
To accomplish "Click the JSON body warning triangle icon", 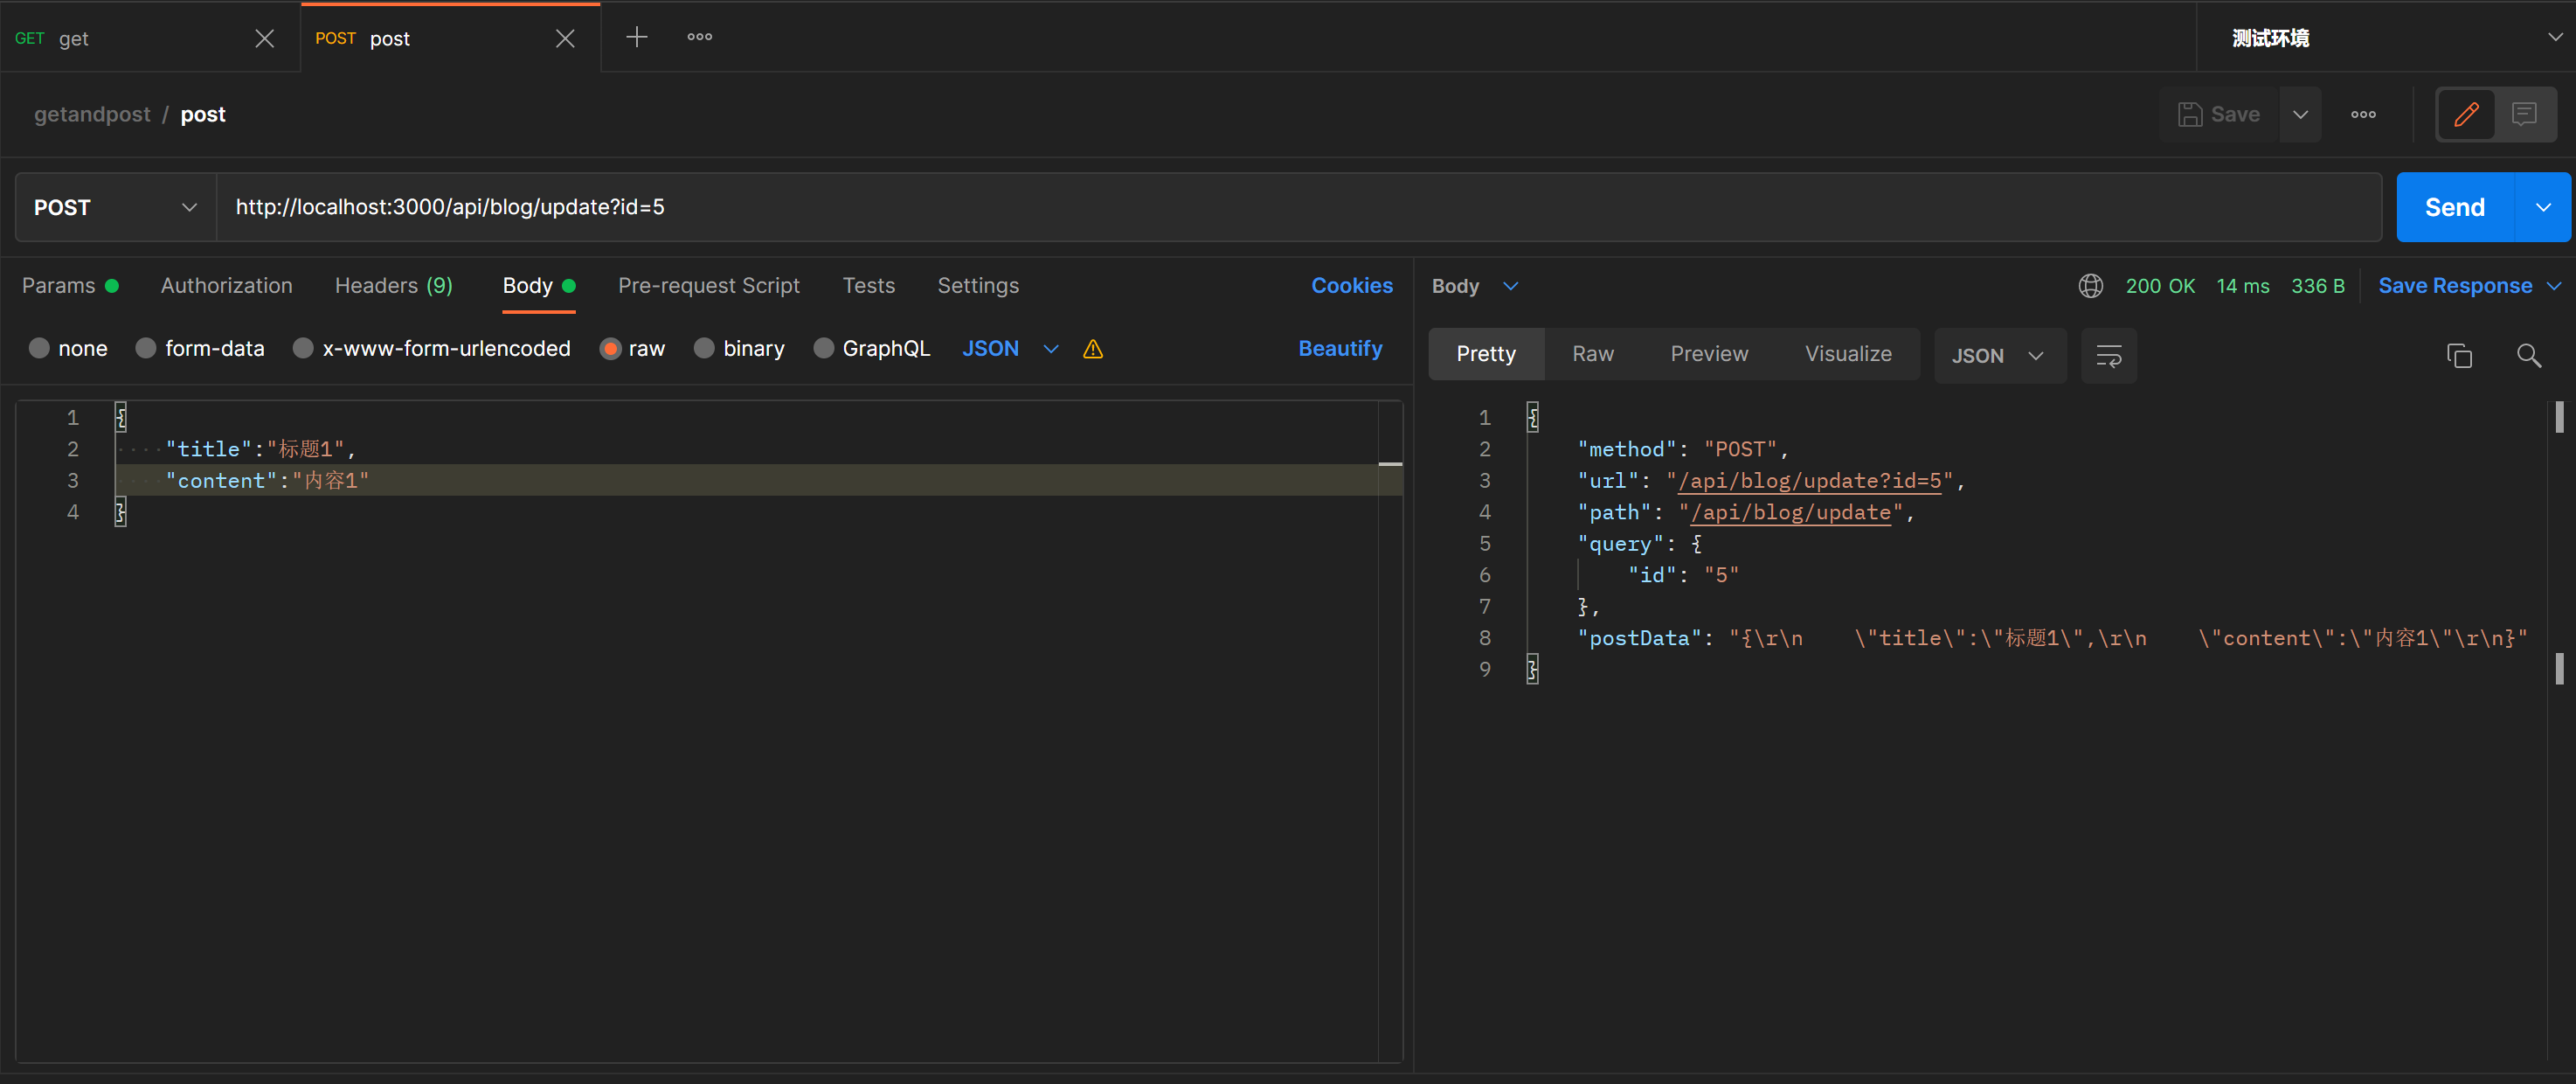I will [1092, 349].
